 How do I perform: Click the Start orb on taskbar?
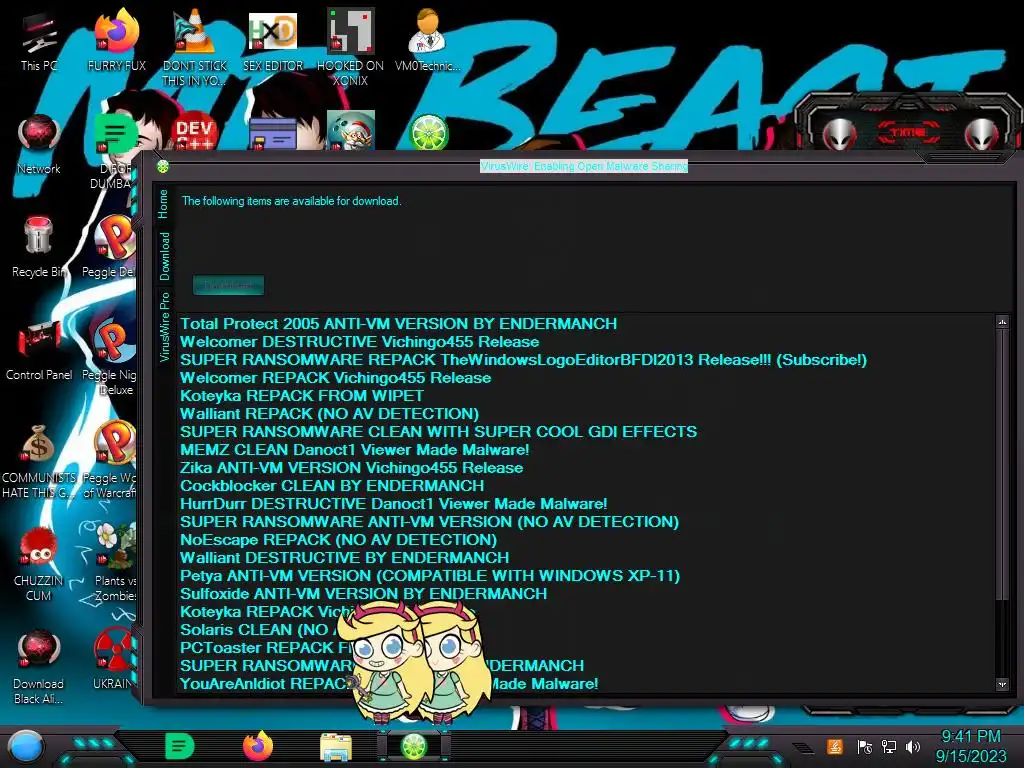pyautogui.click(x=26, y=747)
